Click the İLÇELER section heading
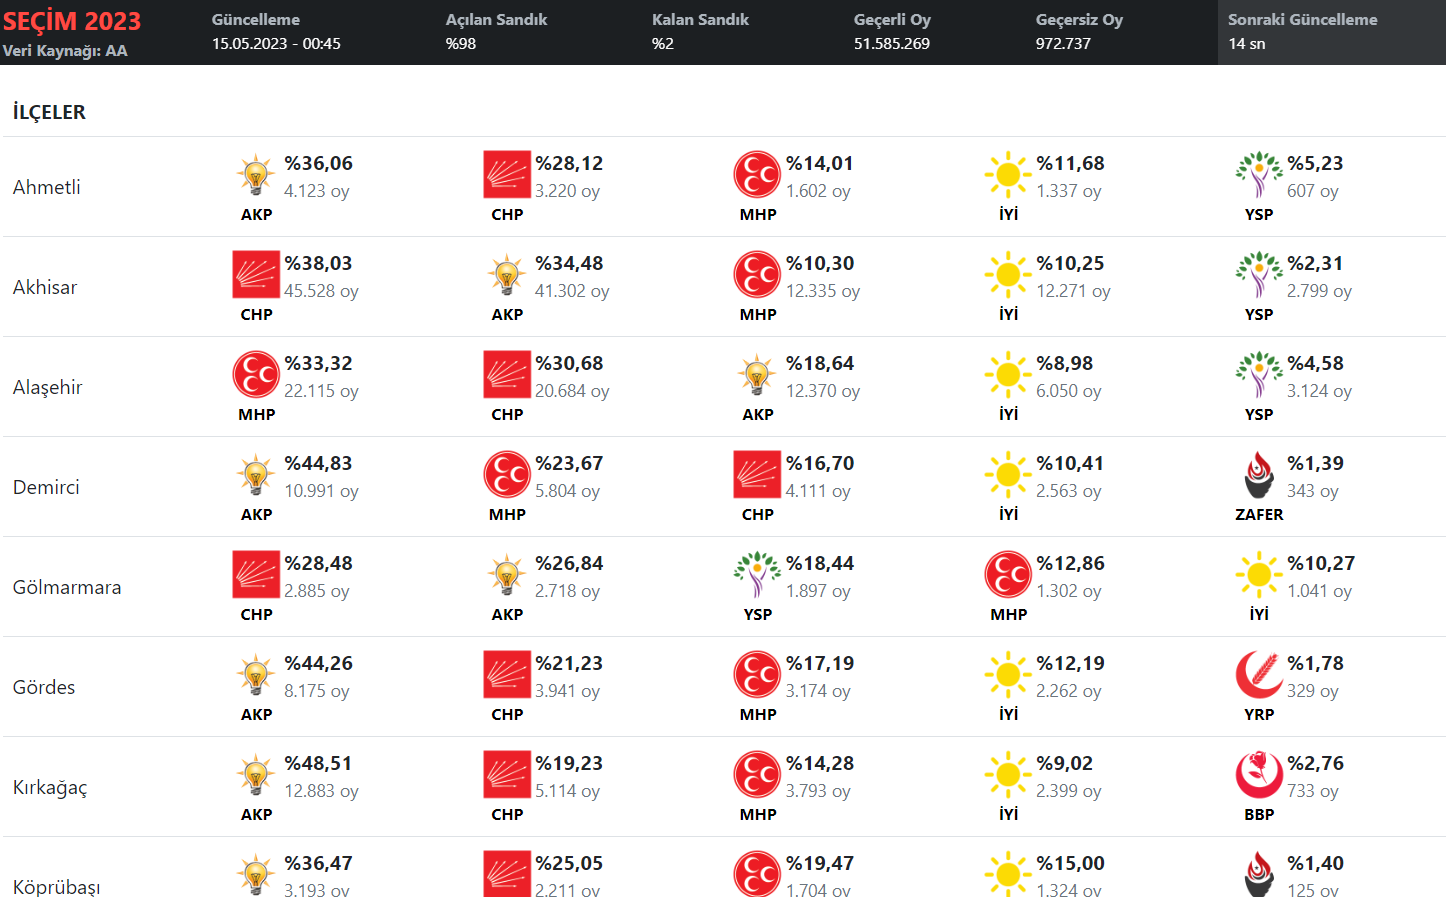1446x897 pixels. click(49, 112)
